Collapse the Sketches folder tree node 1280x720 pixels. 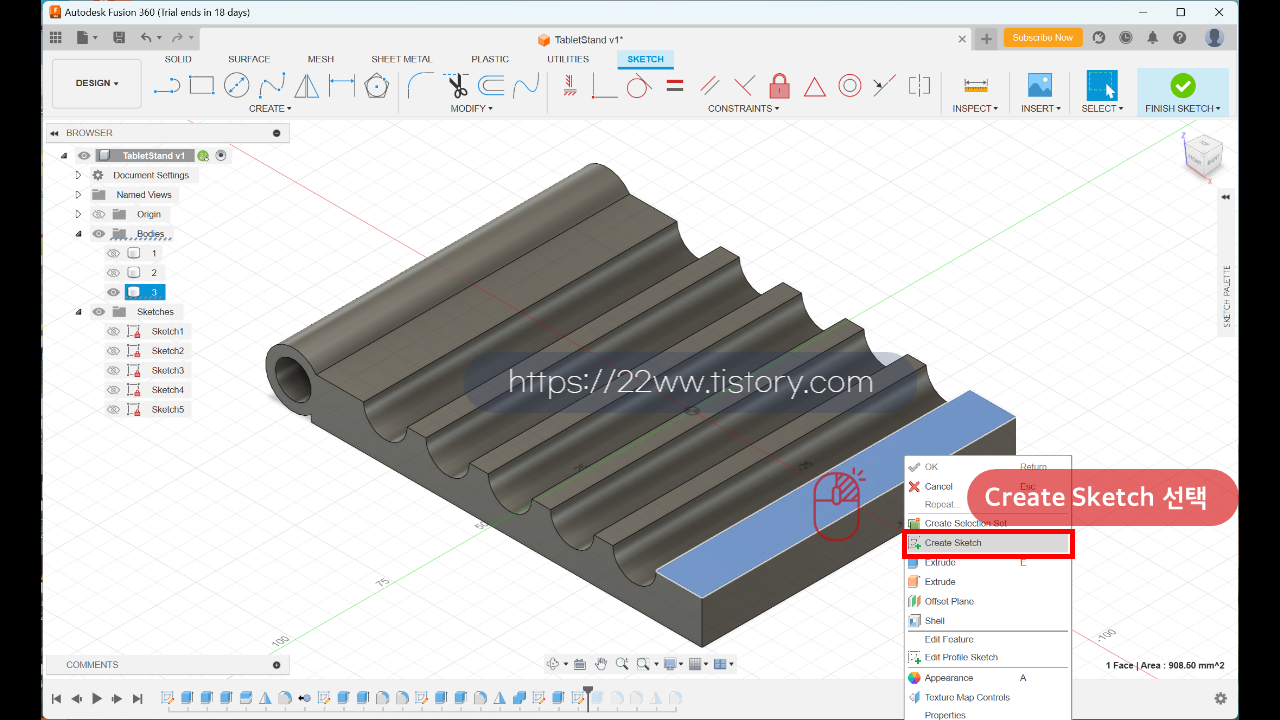coord(78,311)
